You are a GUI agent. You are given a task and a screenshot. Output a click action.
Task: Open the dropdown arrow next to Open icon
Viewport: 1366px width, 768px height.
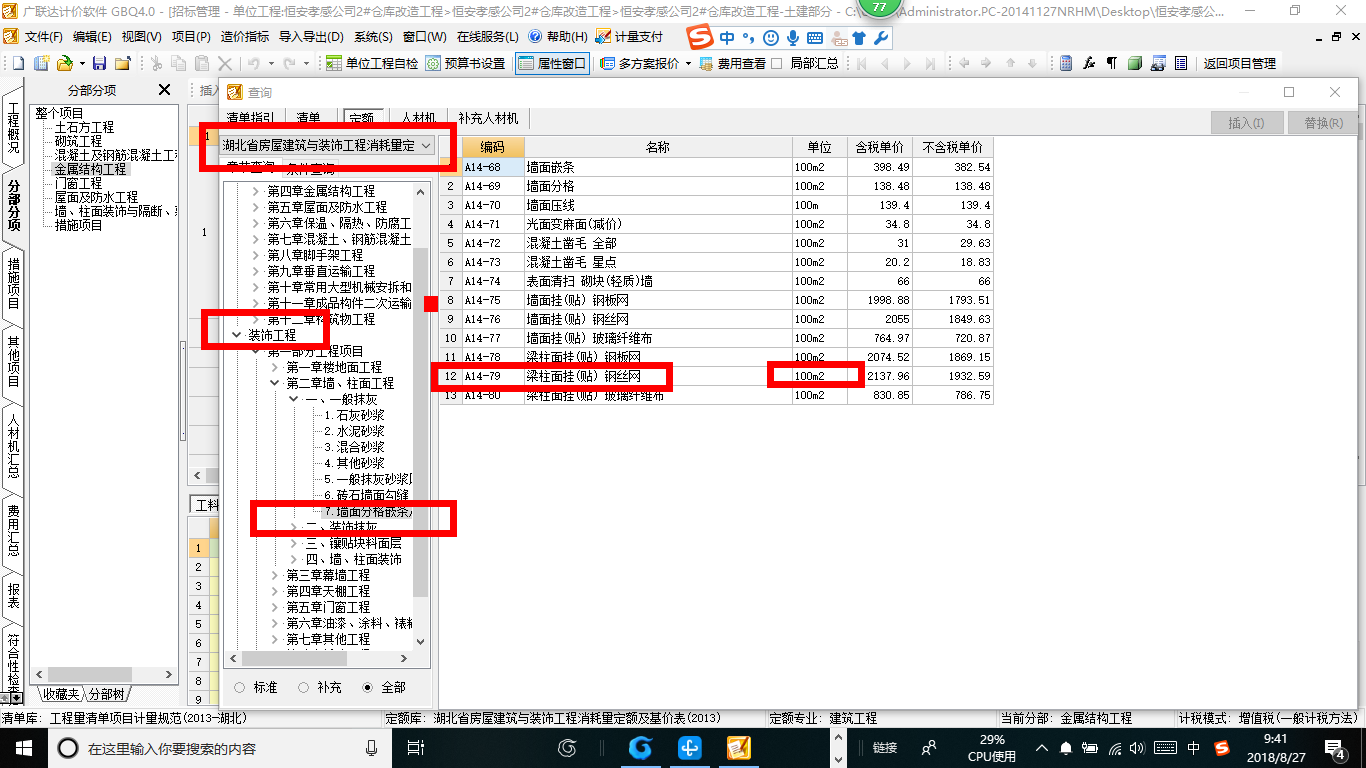[80, 63]
